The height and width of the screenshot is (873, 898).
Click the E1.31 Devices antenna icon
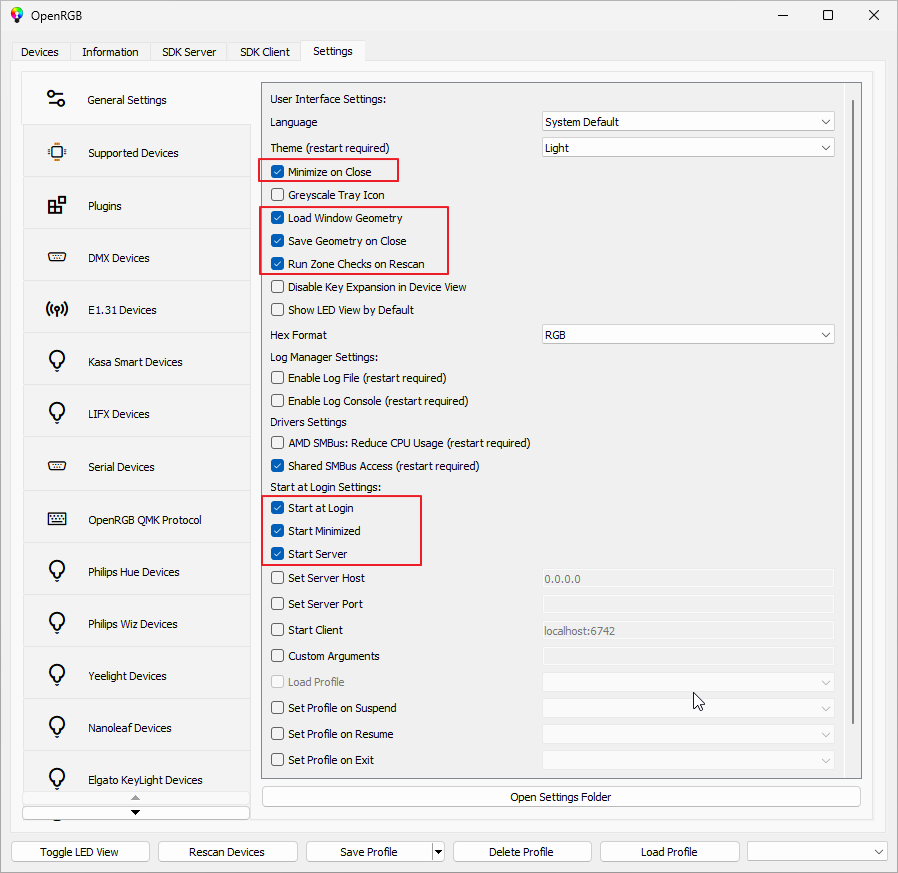[x=55, y=309]
